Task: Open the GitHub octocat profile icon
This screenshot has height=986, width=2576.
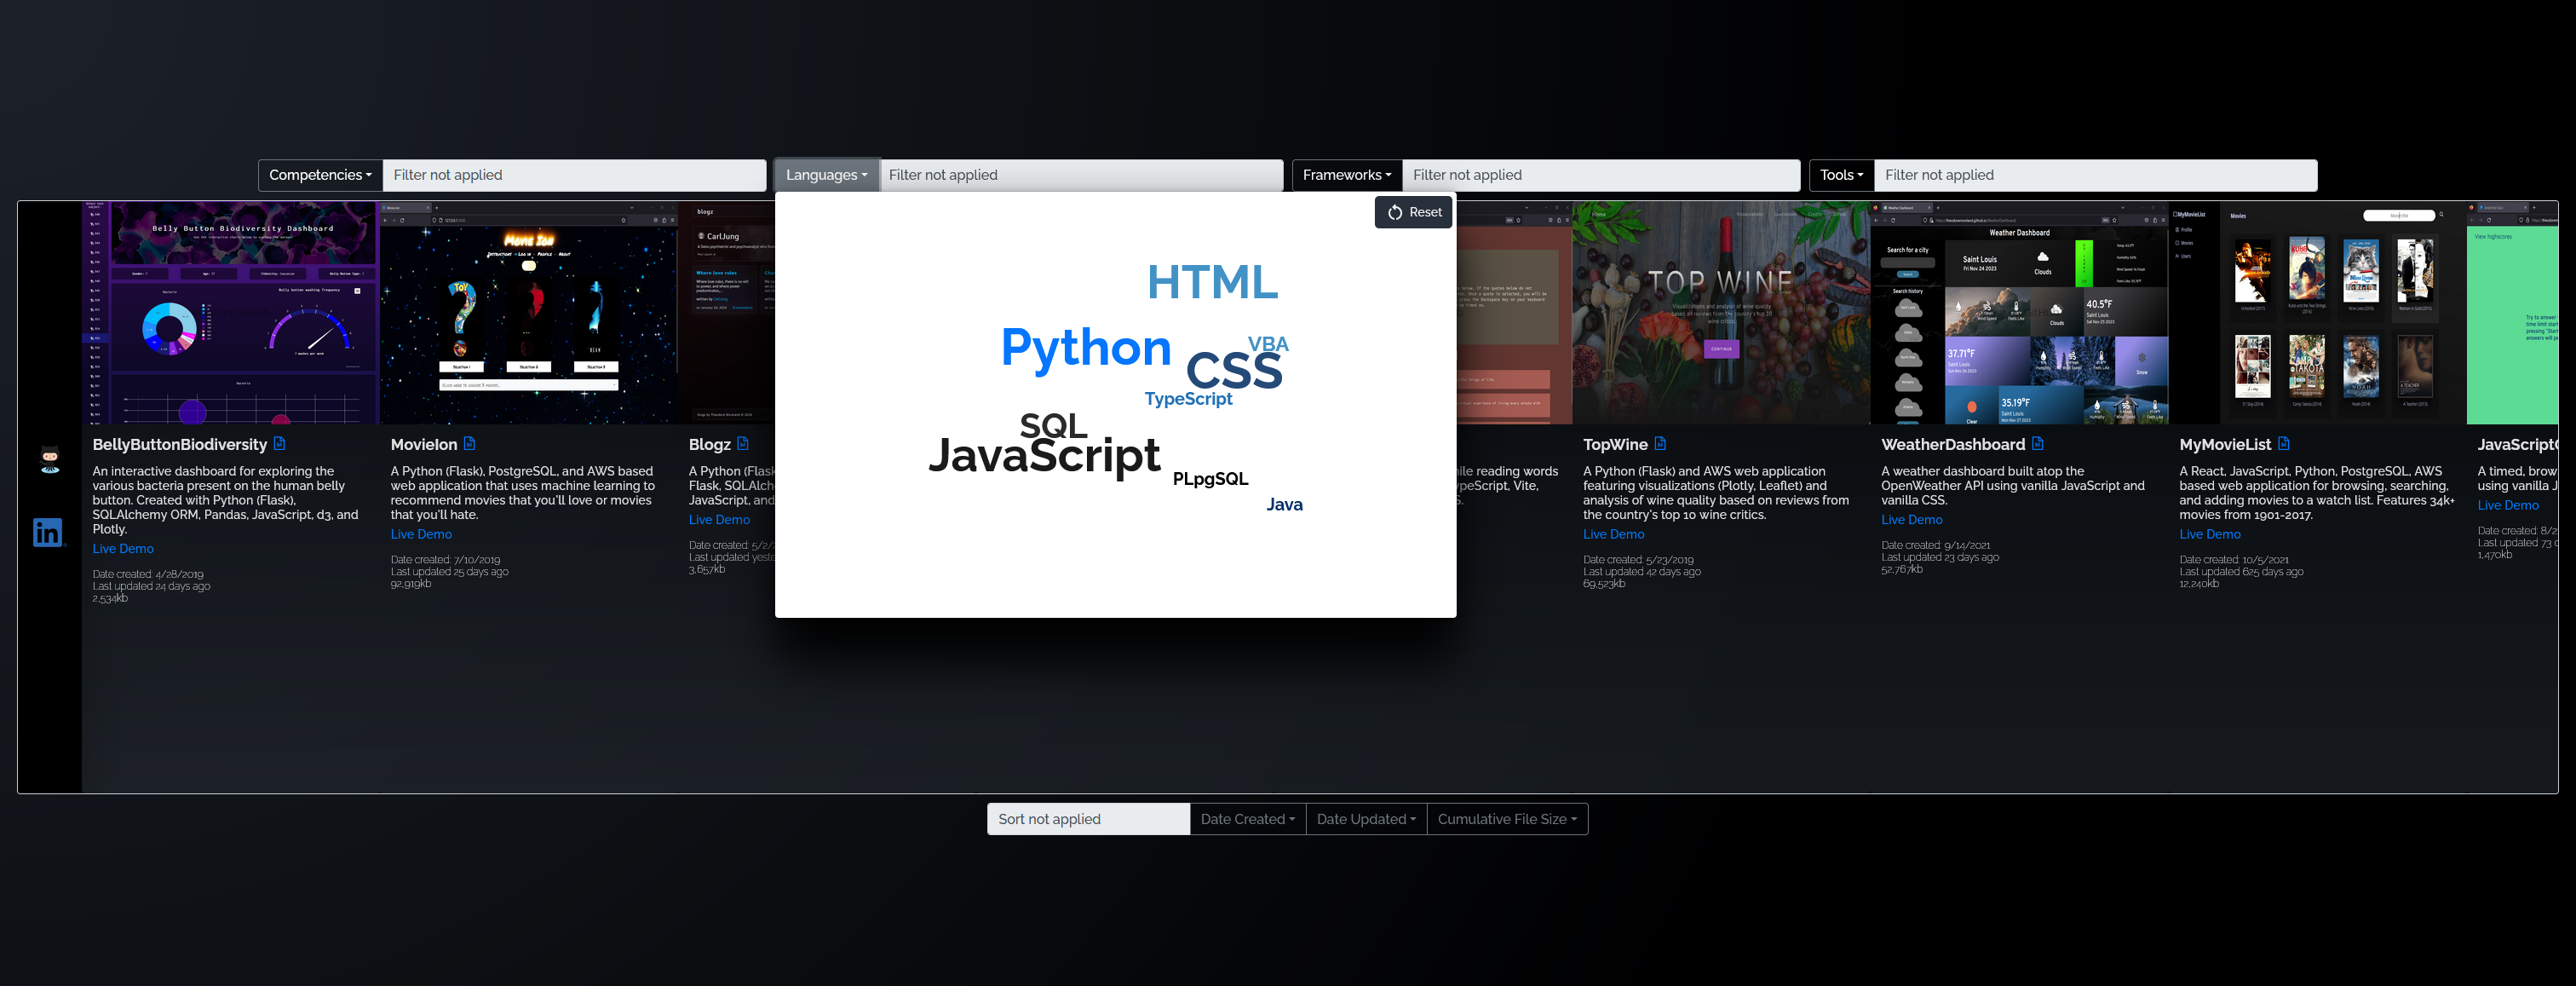Action: coord(50,459)
